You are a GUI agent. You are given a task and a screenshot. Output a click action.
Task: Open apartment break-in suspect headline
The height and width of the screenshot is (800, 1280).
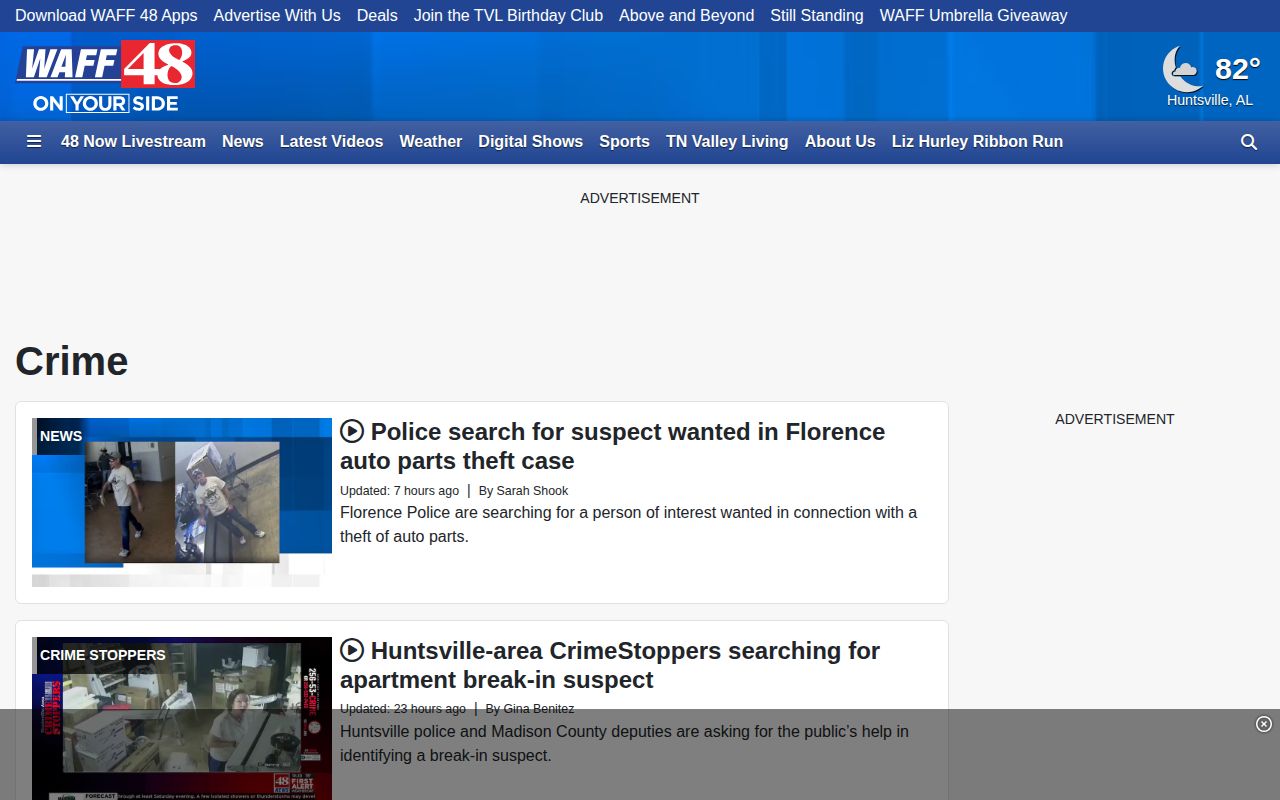610,665
